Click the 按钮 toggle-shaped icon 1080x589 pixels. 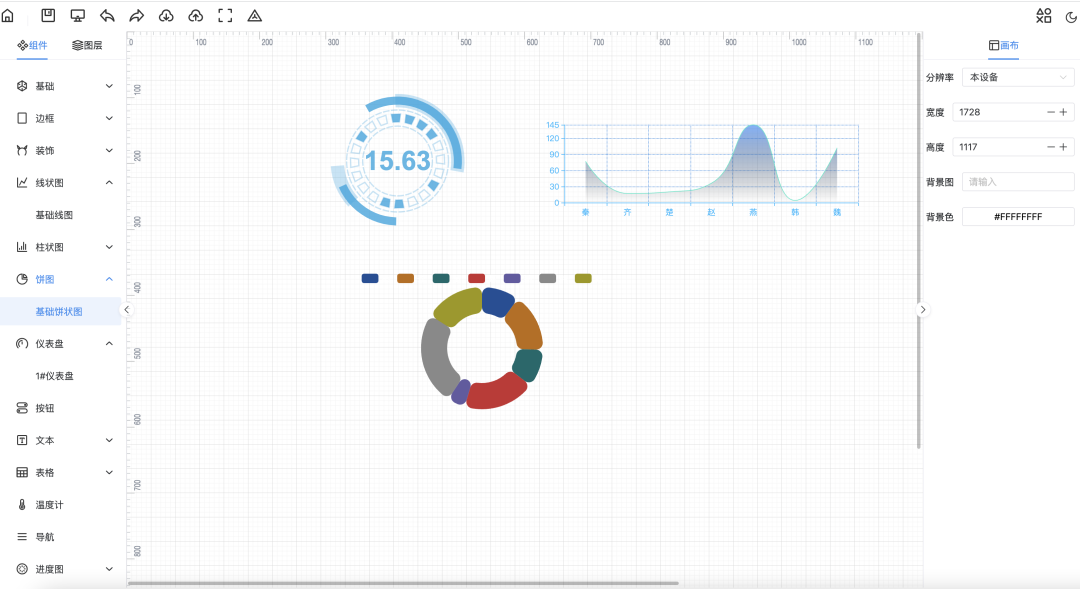click(x=22, y=408)
